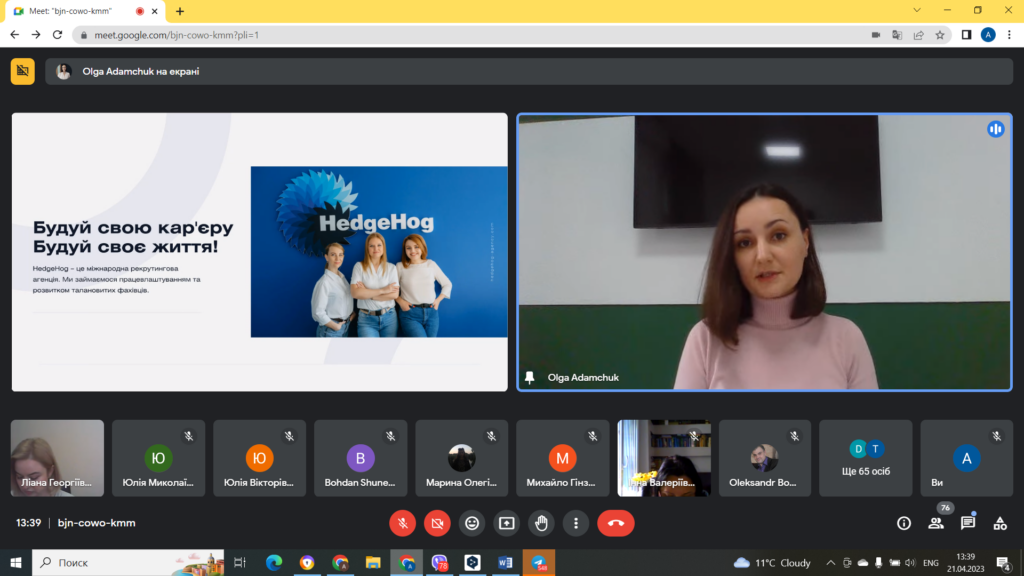This screenshot has width=1024, height=576.
Task: Click the Bohdan Shune participant tile
Action: [360, 458]
